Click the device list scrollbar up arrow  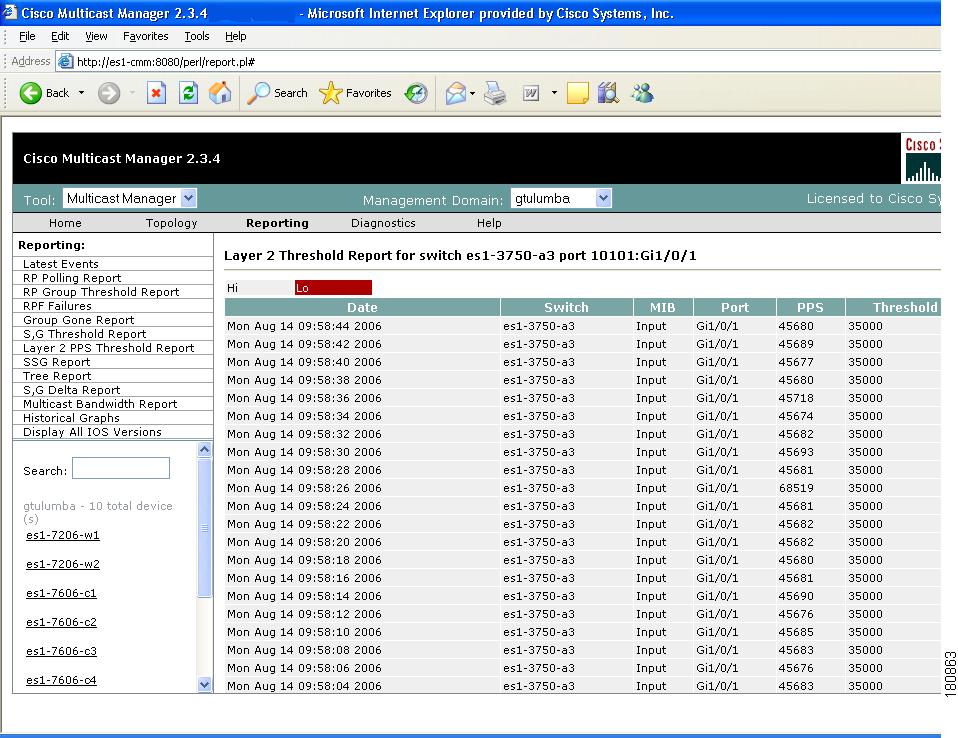coord(205,450)
